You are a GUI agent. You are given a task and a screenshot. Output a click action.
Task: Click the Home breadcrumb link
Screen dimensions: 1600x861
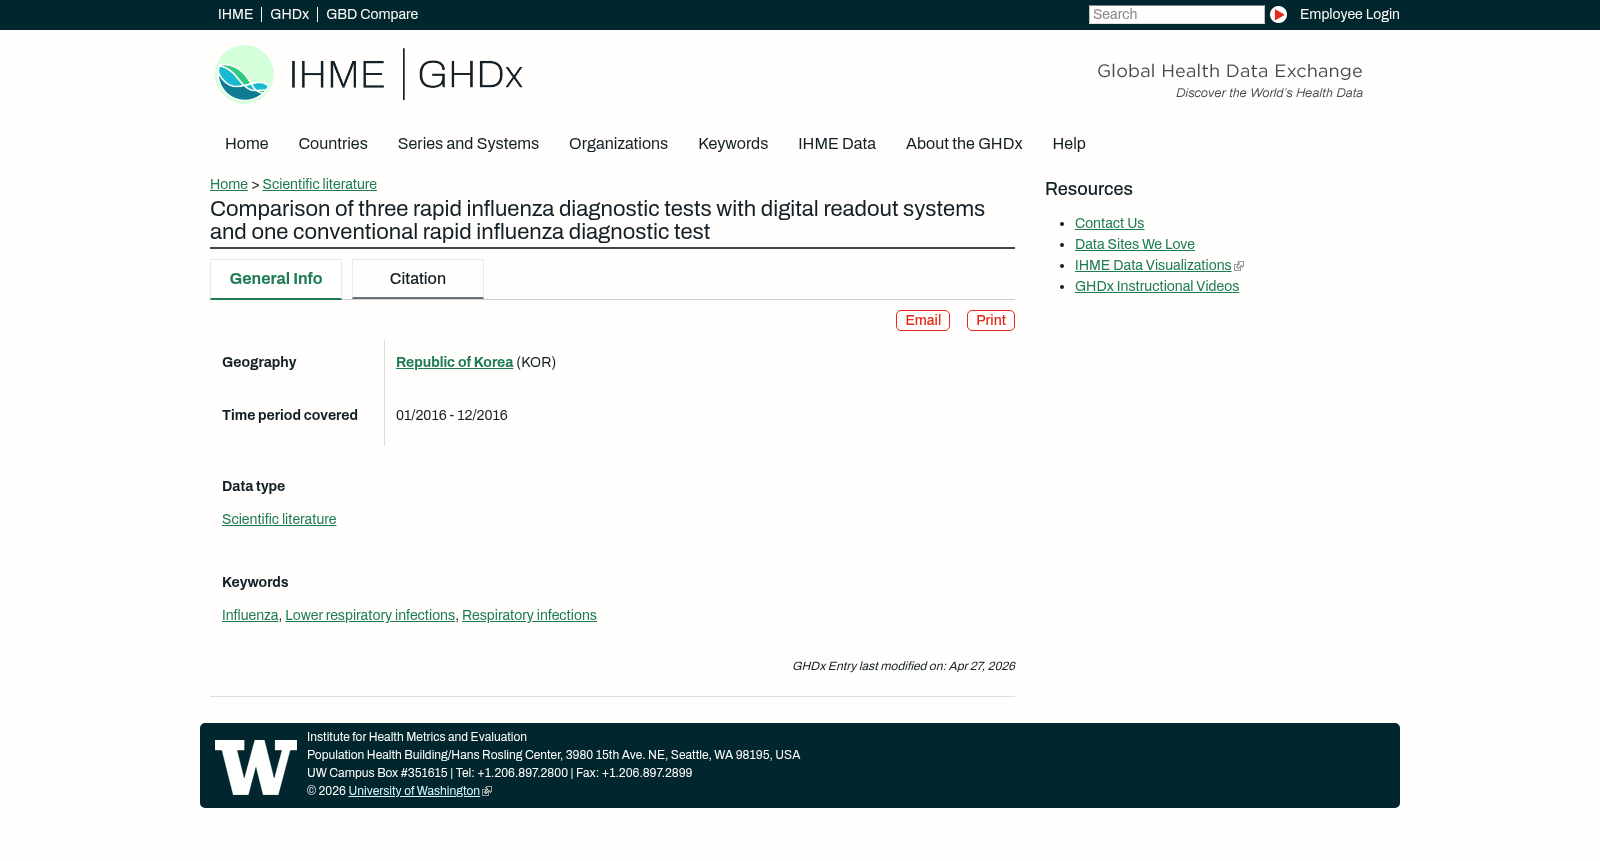click(229, 184)
